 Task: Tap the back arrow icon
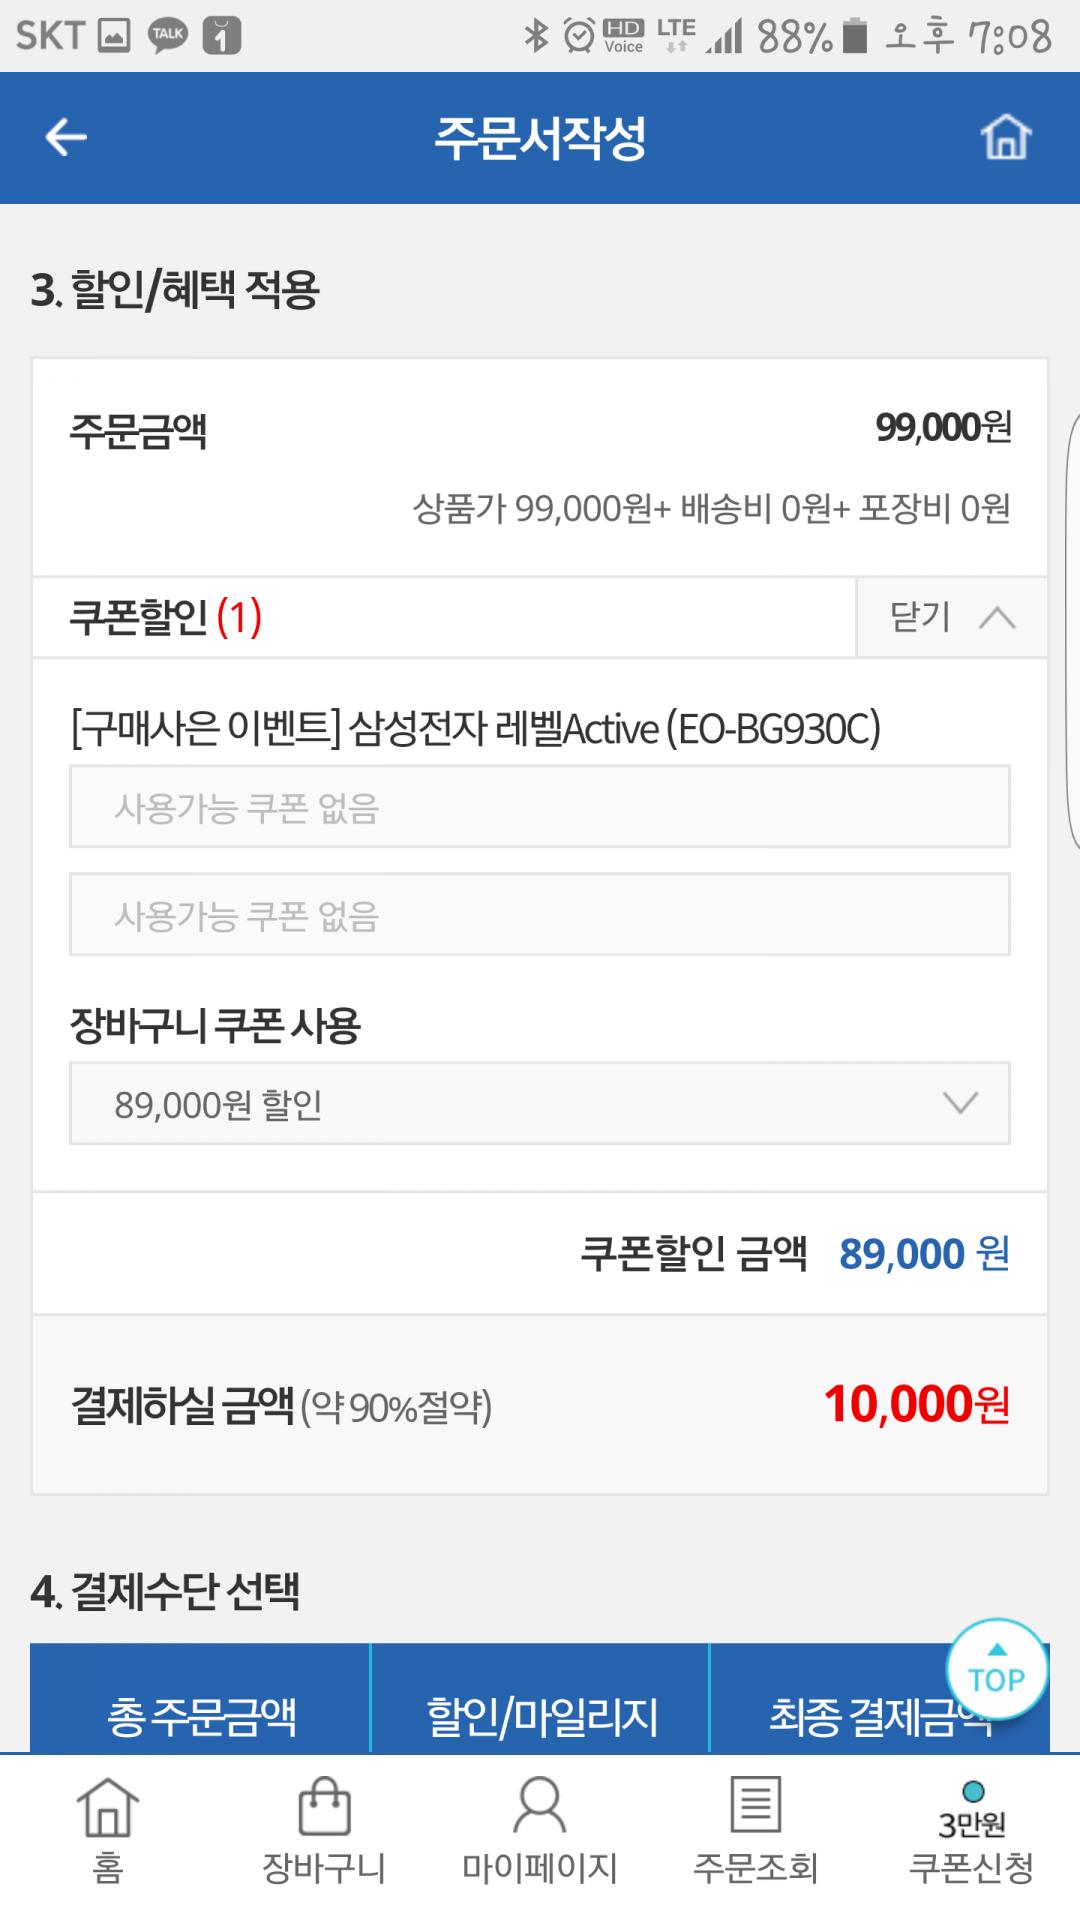[66, 137]
